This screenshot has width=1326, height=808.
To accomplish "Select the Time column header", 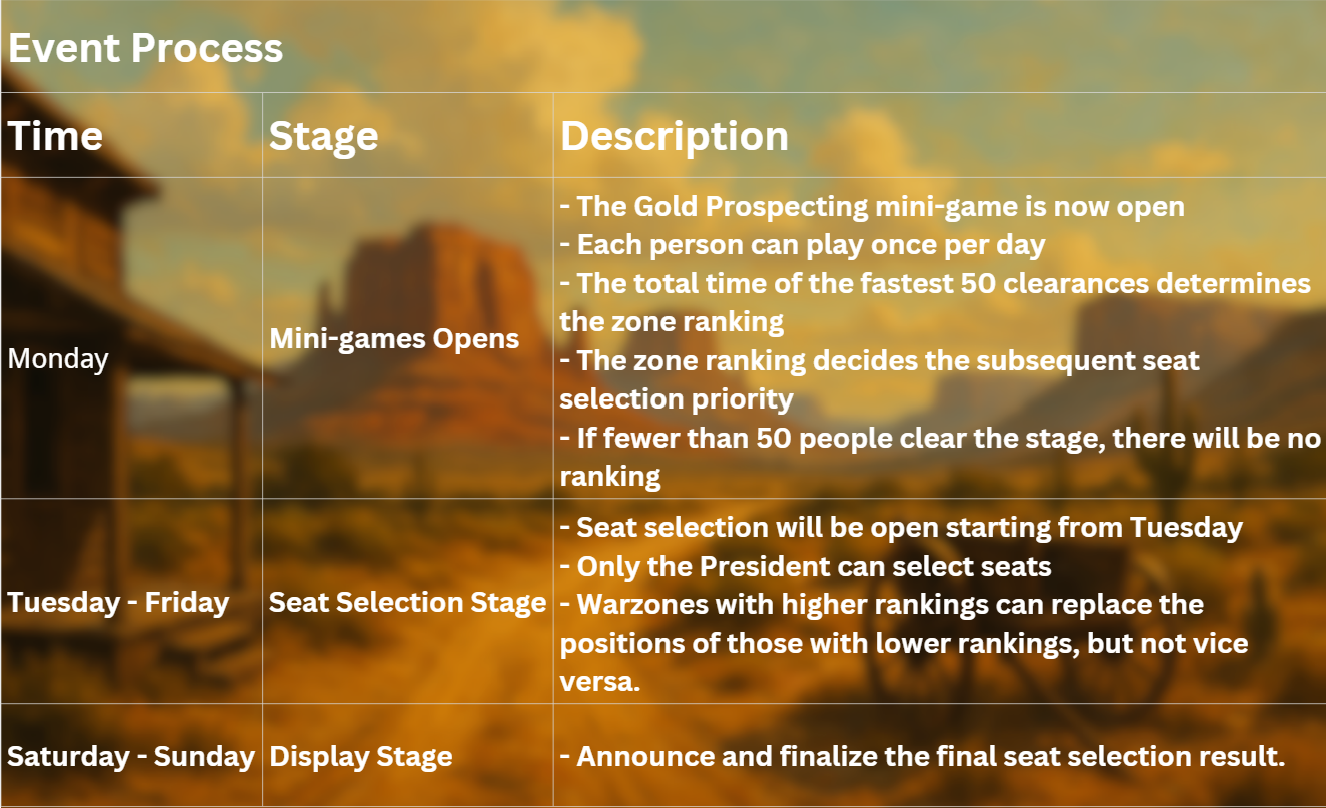I will coord(55,136).
